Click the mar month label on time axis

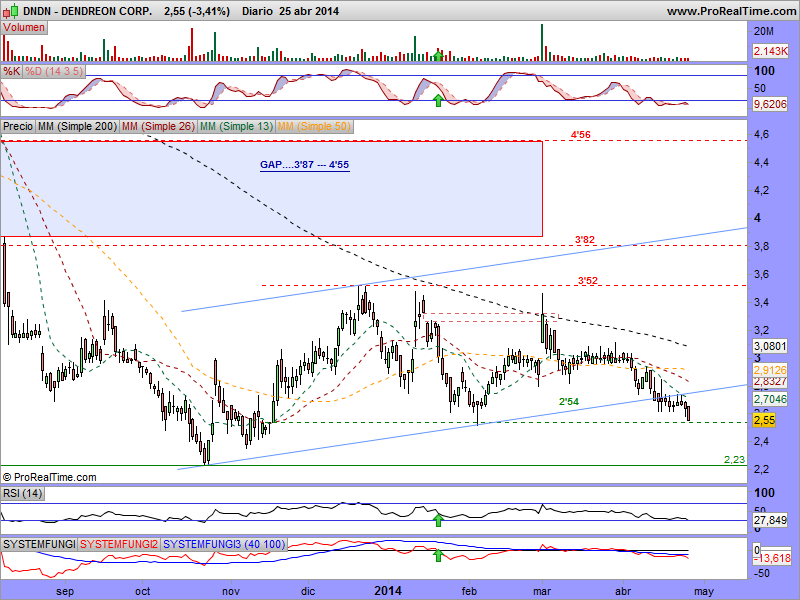542,591
